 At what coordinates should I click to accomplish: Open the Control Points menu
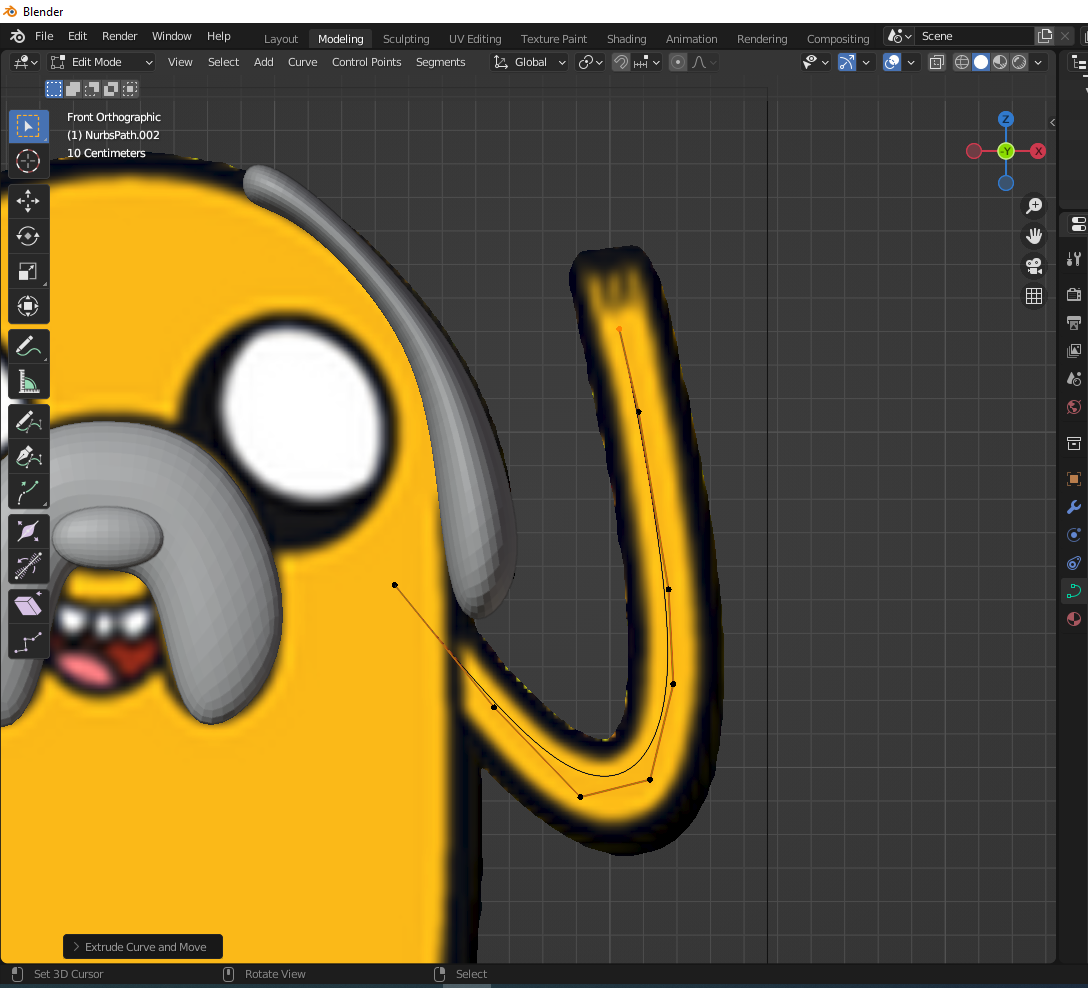click(x=366, y=62)
